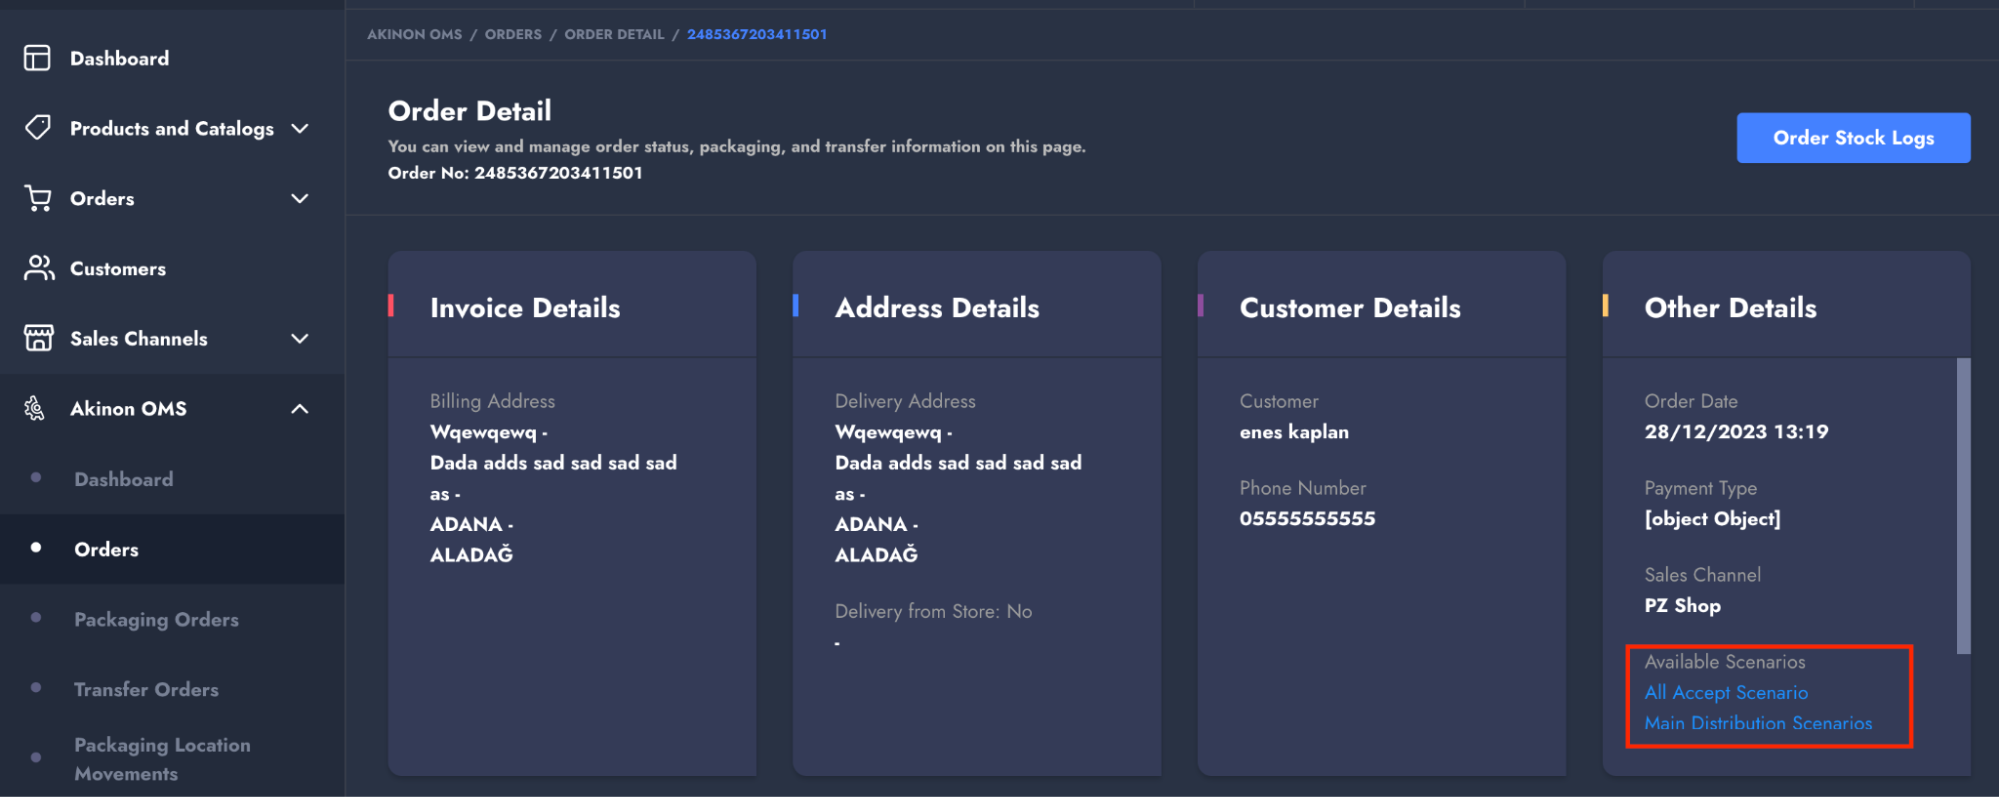The height and width of the screenshot is (798, 1999).
Task: Select Packaging Location Movements in sidebar
Action: (x=162, y=759)
